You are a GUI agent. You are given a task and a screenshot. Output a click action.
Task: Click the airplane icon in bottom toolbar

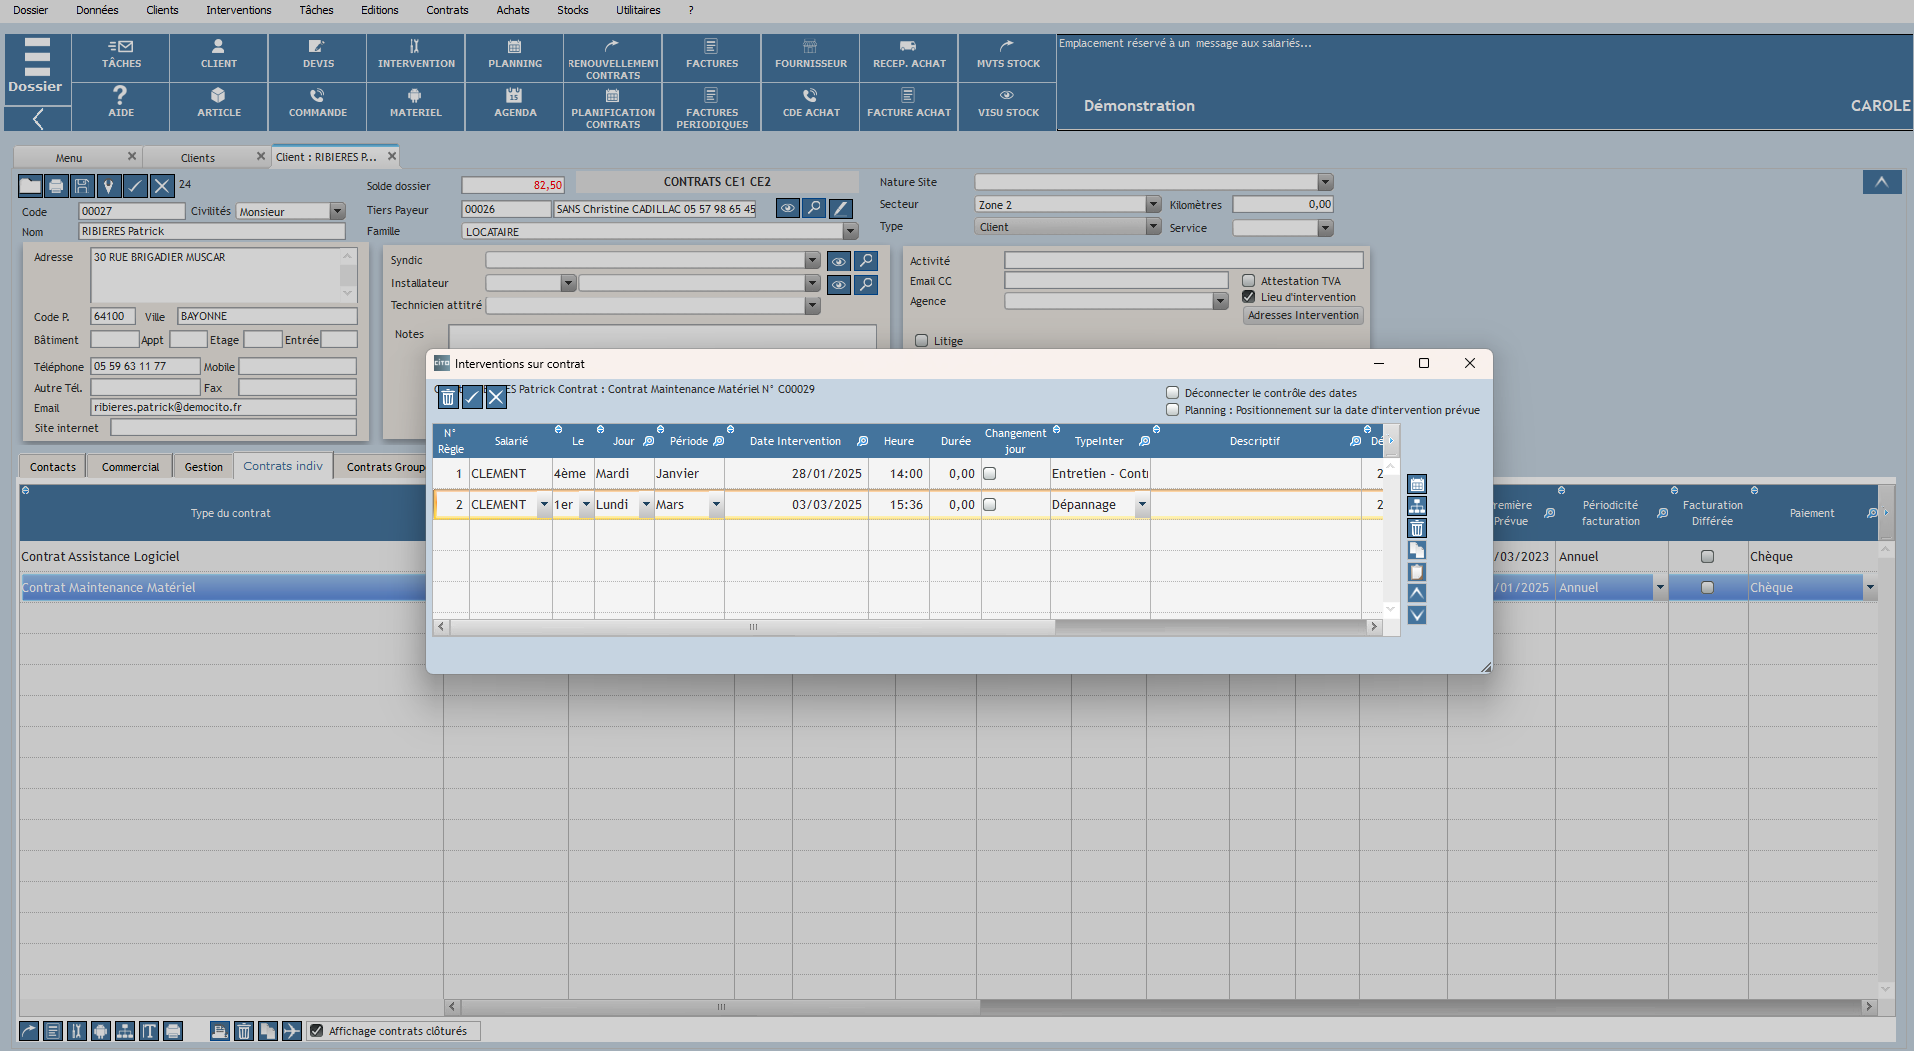tap(291, 1031)
